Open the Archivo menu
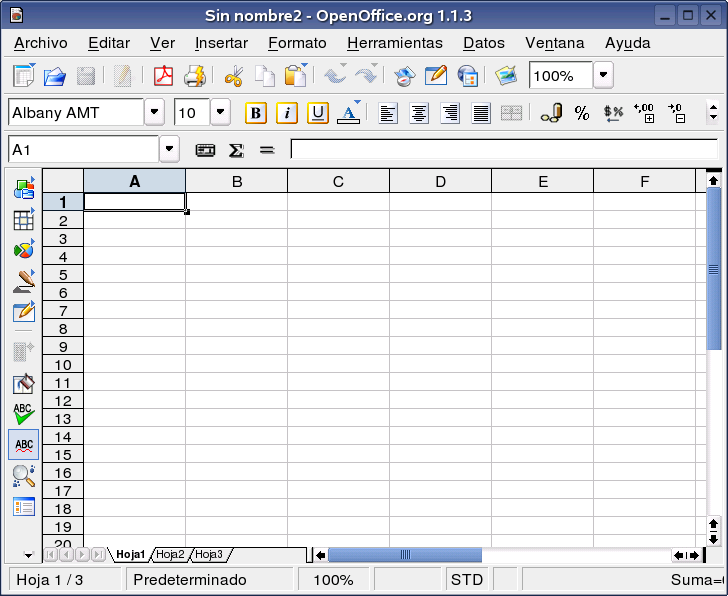728x596 pixels. (x=40, y=43)
